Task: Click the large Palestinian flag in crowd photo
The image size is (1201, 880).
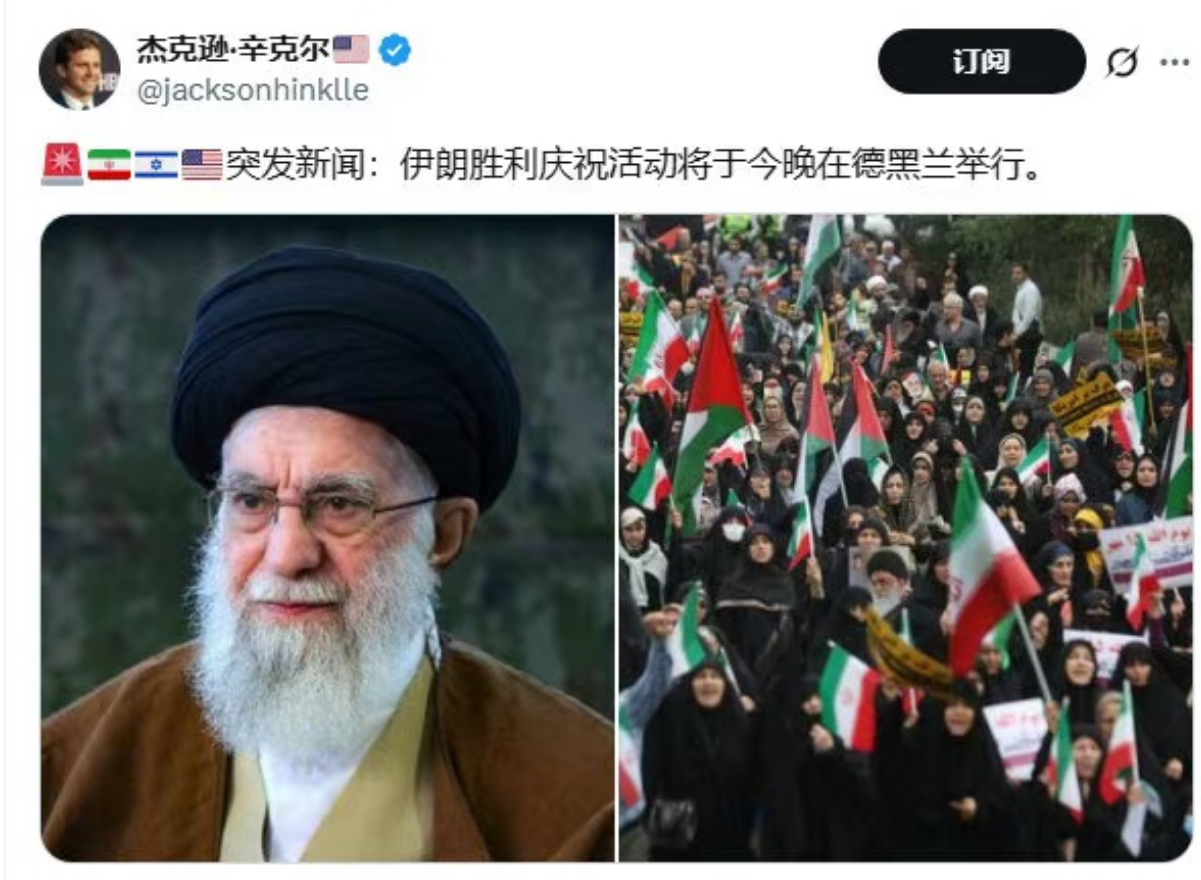Action: pyautogui.click(x=711, y=405)
